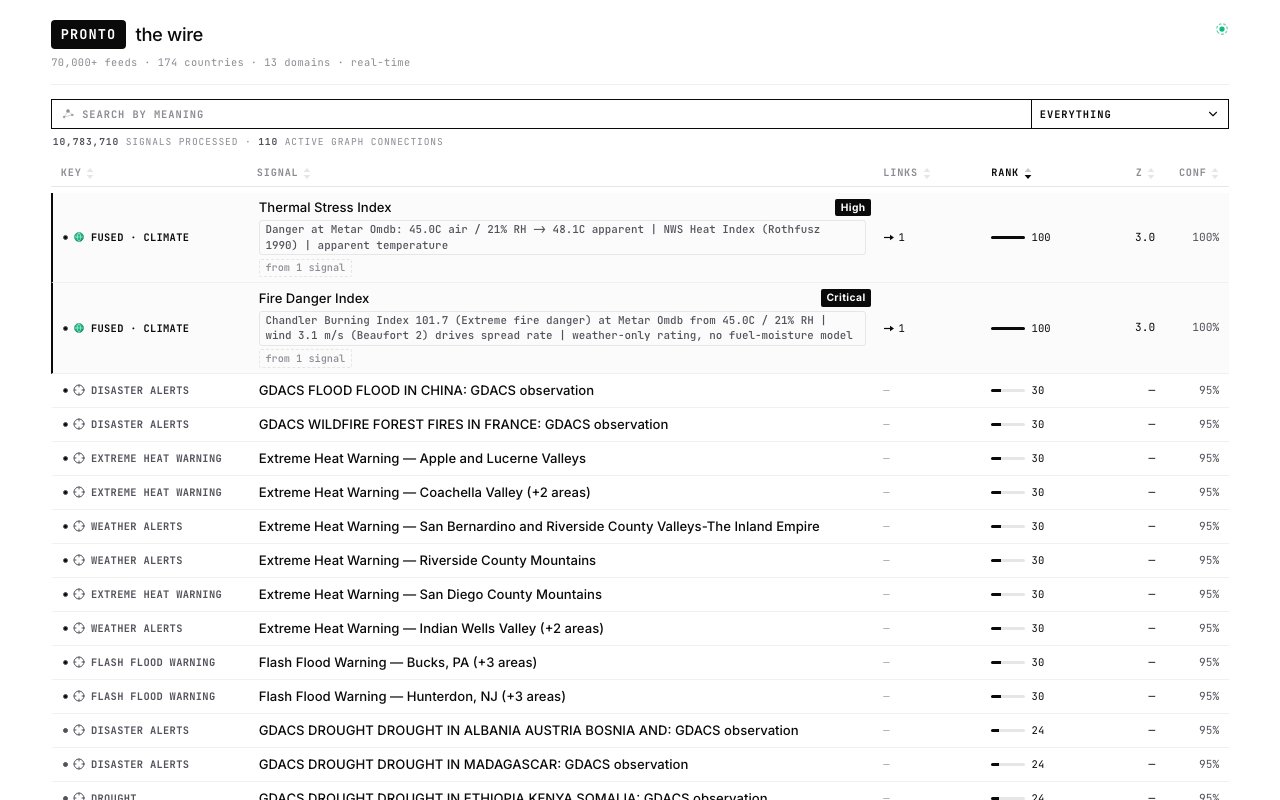This screenshot has width=1280, height=800.
Task: Click the crosshair icon for France wildfire row
Action: click(79, 424)
